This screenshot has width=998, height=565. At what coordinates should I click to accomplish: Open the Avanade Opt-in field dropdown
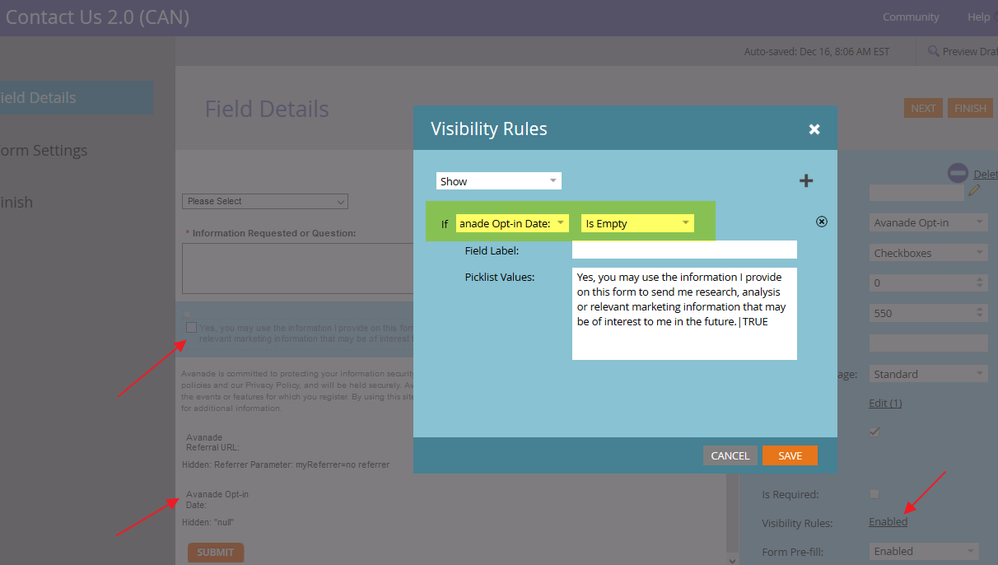click(928, 223)
